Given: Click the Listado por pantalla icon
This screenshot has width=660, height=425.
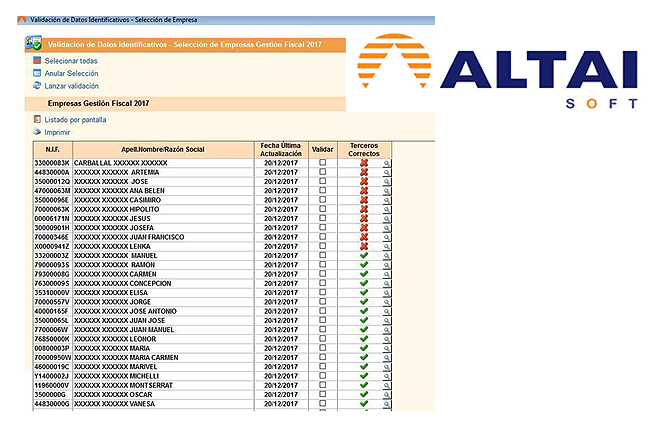Looking at the screenshot, I should pyautogui.click(x=37, y=120).
